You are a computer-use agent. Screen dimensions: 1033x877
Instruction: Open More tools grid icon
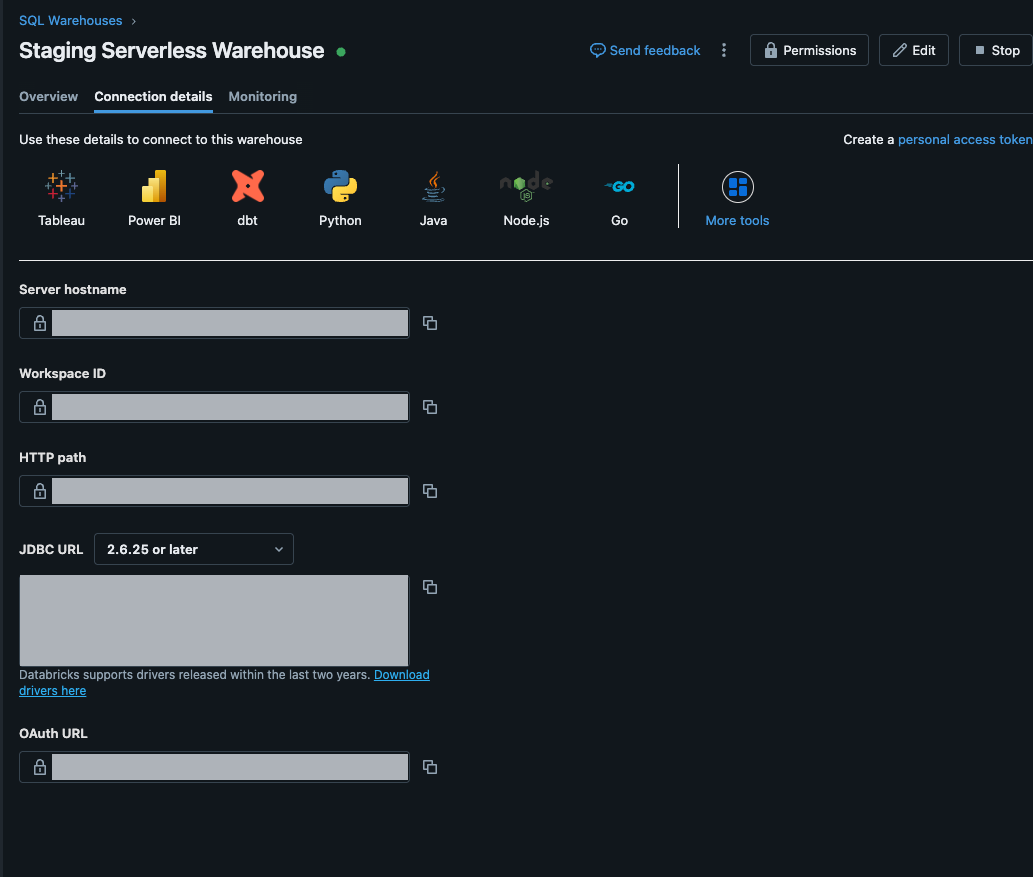click(738, 187)
